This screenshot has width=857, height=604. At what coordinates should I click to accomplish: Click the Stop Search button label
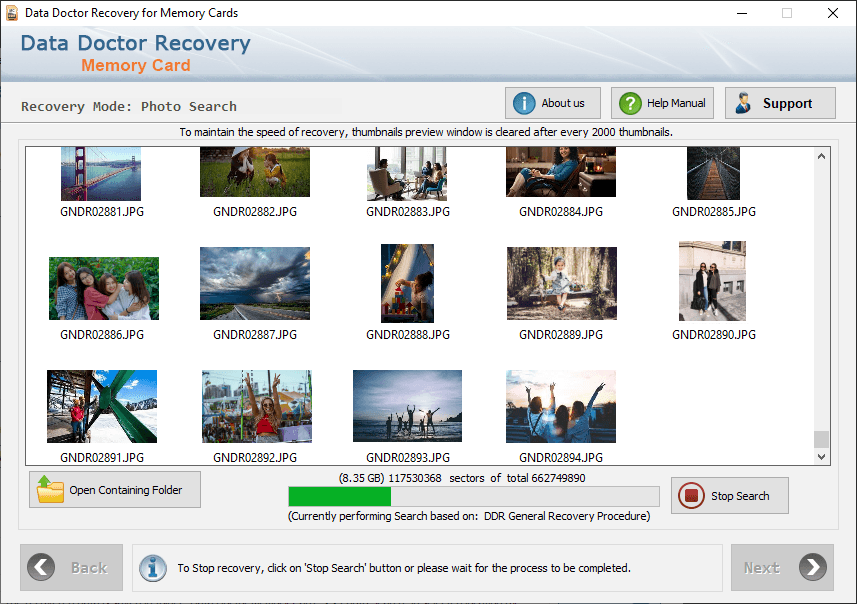(x=740, y=496)
